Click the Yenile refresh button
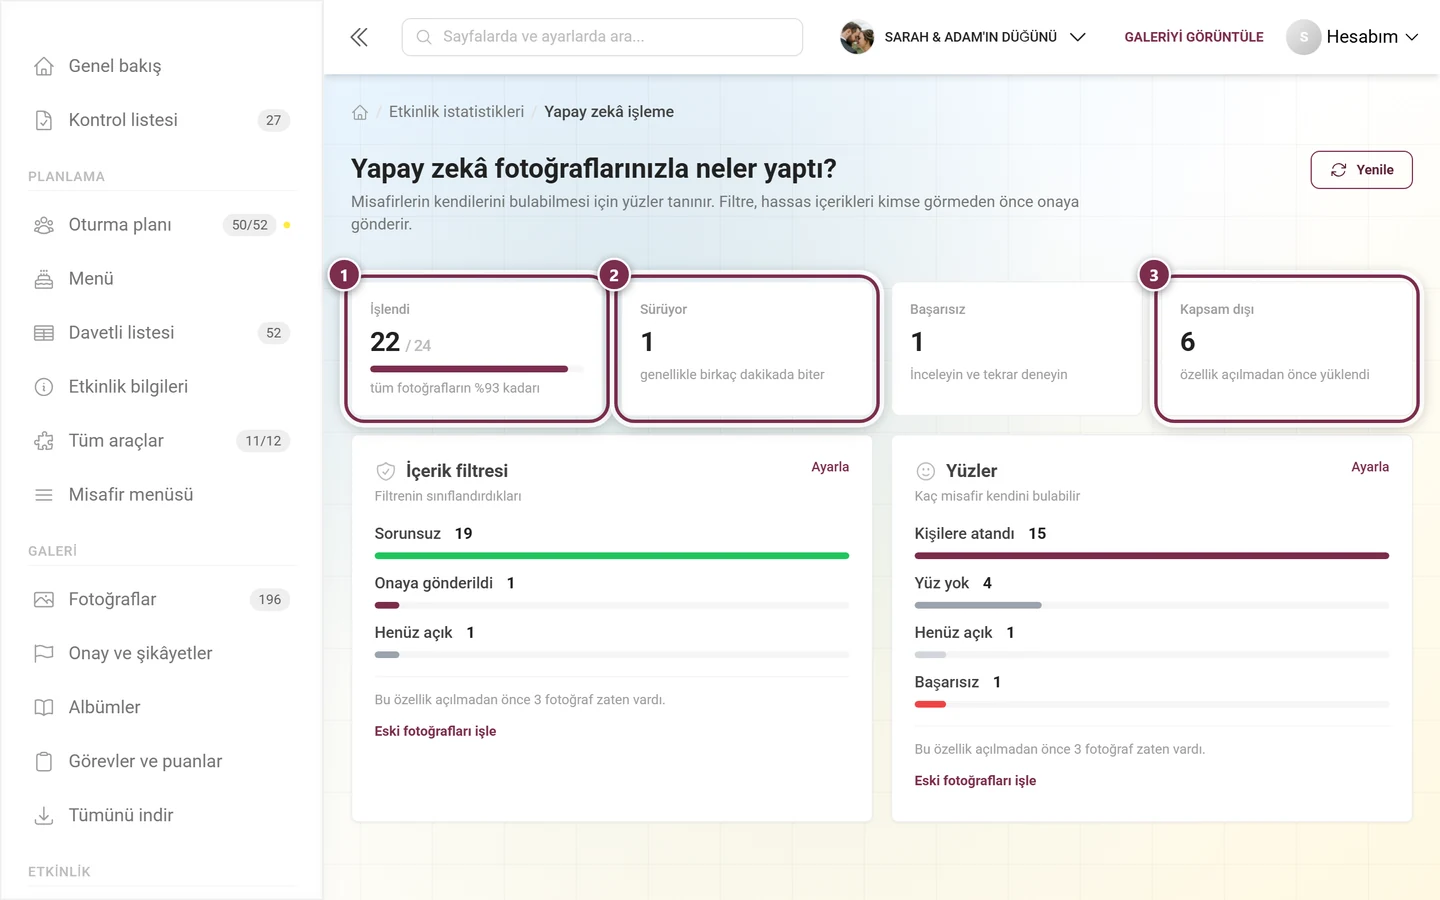1440x900 pixels. click(x=1361, y=170)
